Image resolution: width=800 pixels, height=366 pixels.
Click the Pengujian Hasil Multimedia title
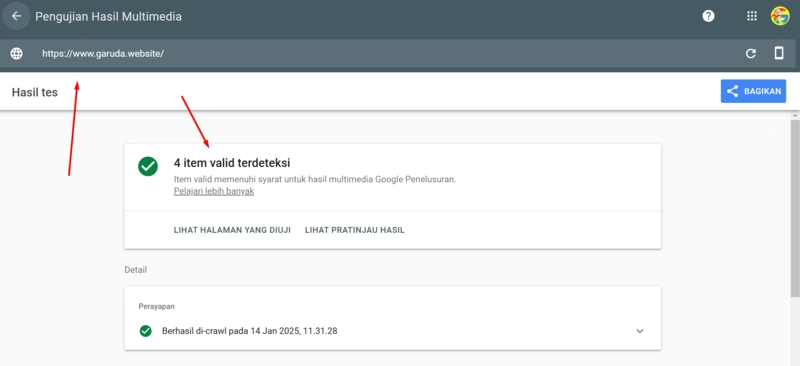[108, 16]
